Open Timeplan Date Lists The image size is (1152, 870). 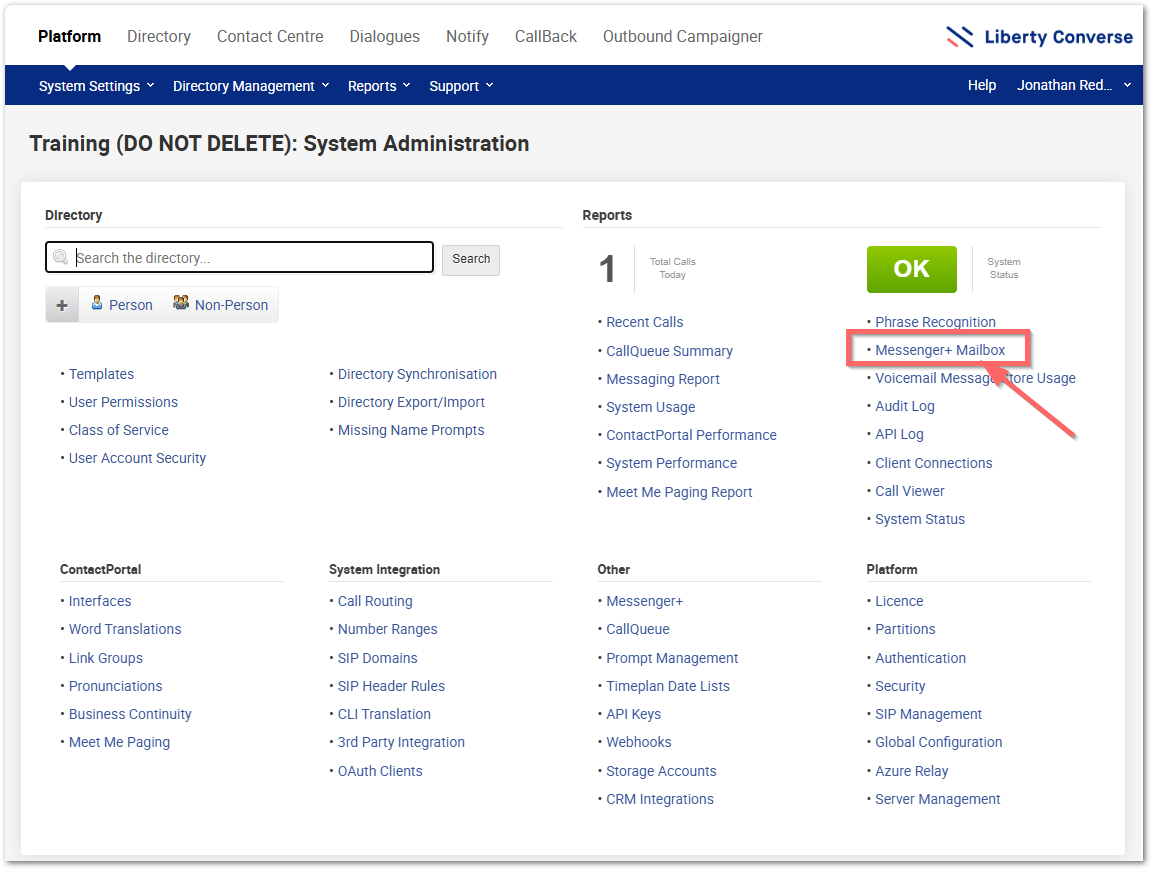(x=668, y=686)
